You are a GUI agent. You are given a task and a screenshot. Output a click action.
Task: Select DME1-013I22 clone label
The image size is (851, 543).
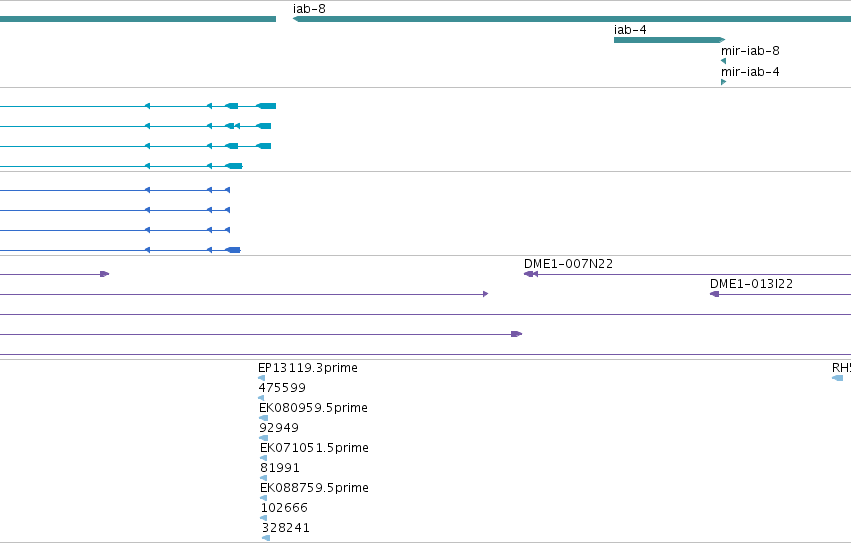[x=751, y=284]
